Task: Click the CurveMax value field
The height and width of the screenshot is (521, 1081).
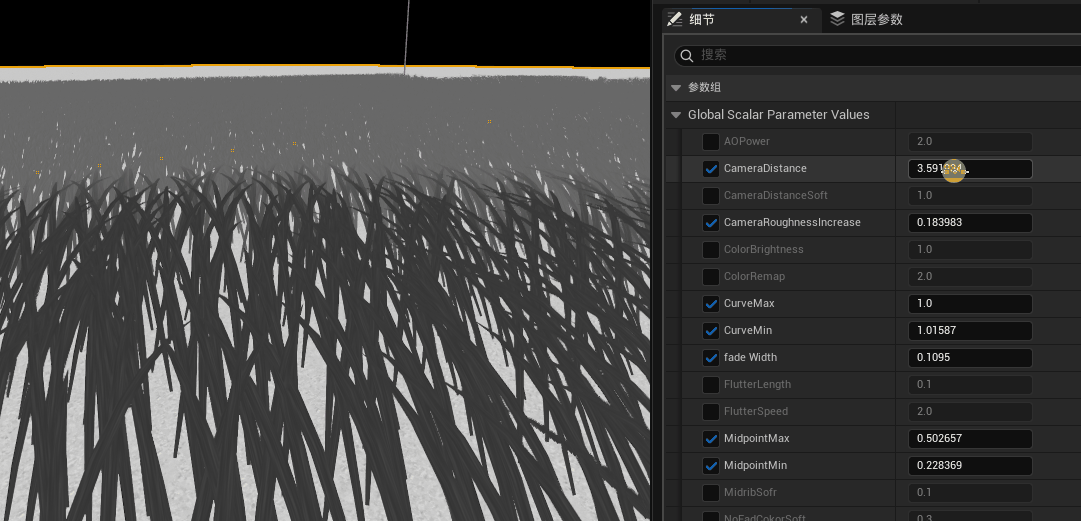Action: point(970,304)
